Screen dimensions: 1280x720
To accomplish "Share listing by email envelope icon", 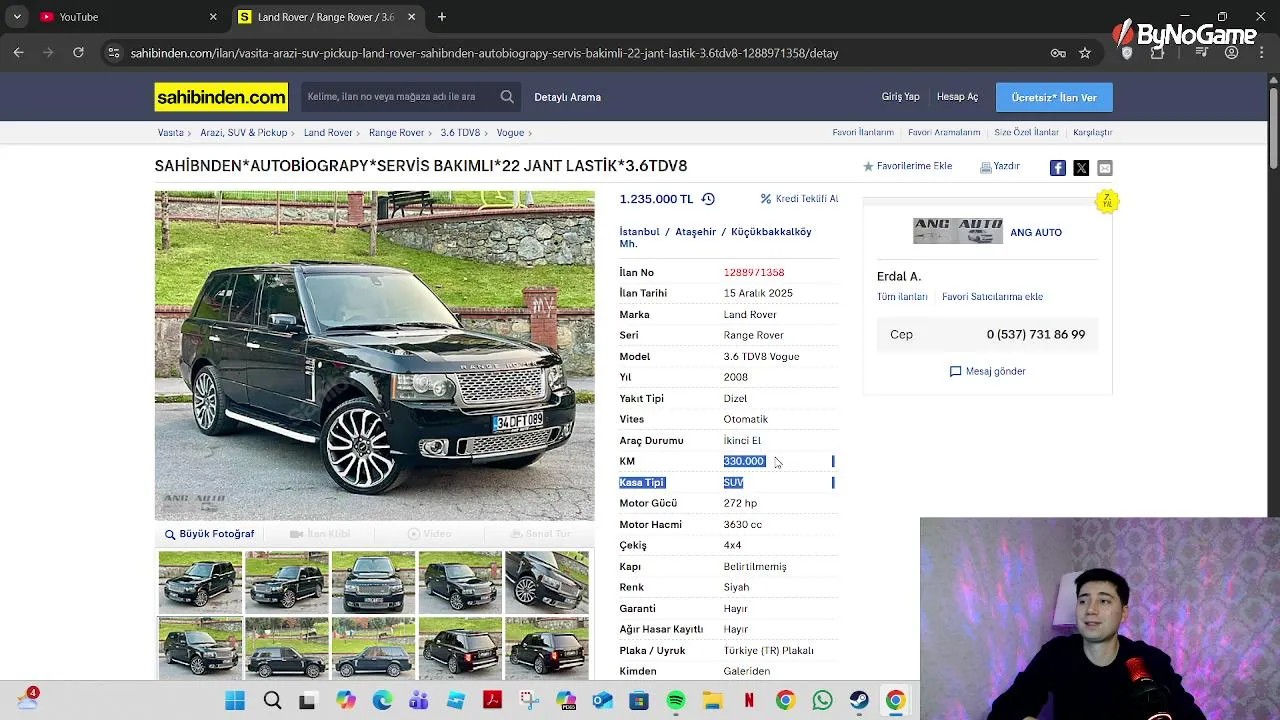I will (x=1105, y=168).
